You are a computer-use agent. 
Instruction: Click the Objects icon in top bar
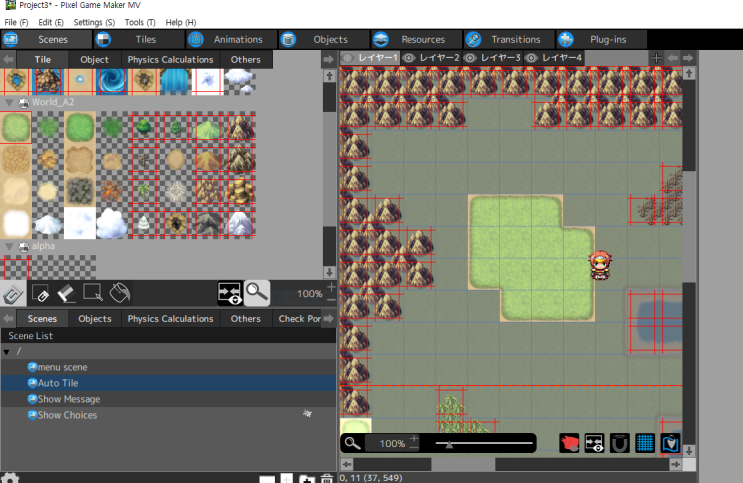tap(288, 39)
